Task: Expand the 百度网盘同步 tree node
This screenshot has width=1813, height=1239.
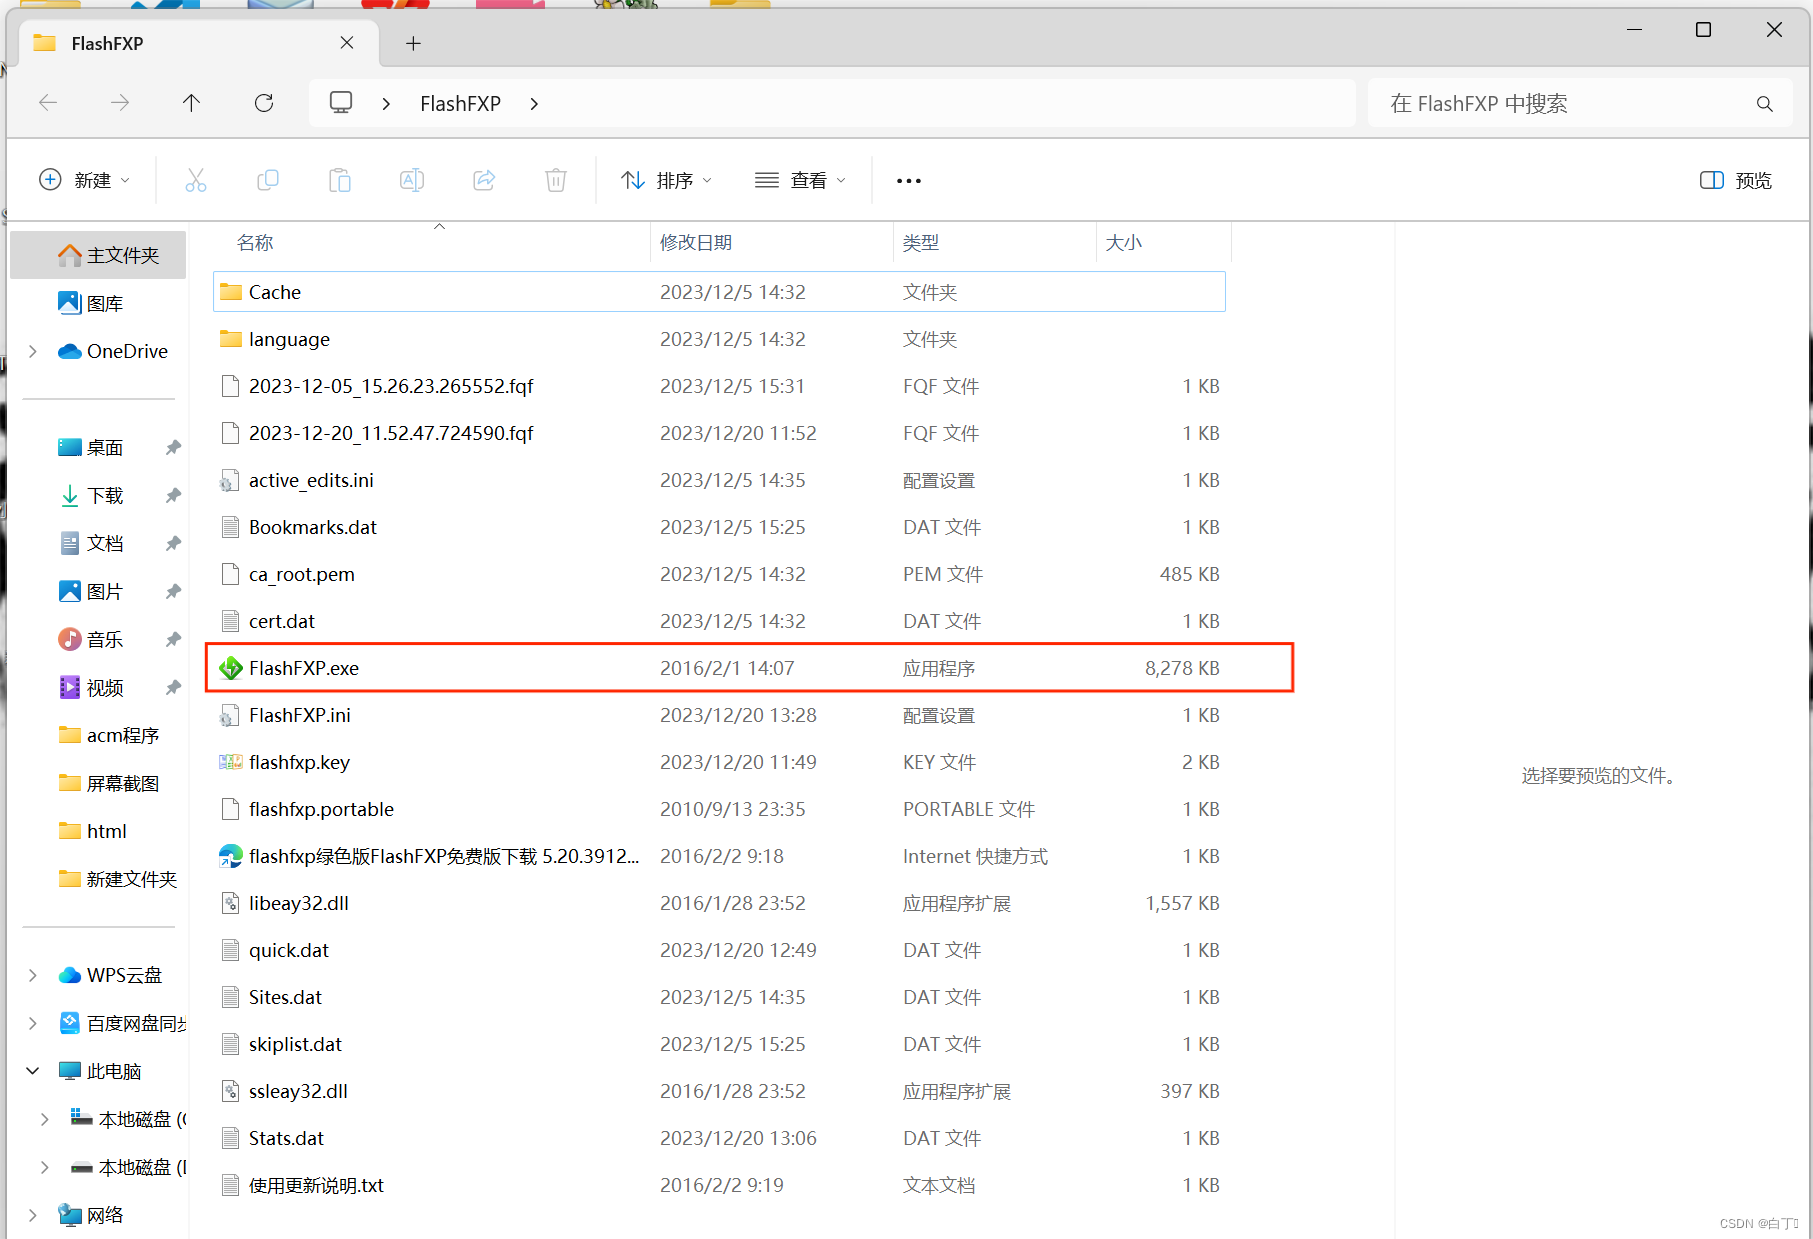Action: 33,1023
